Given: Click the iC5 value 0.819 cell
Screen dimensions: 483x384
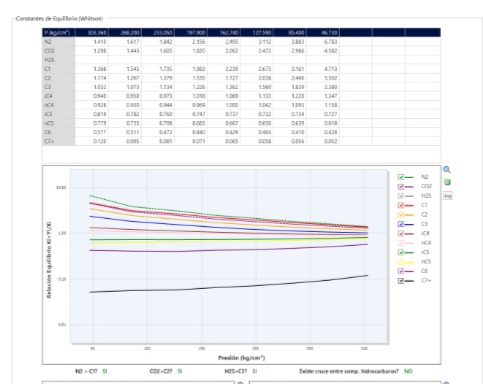Looking at the screenshot, I should pos(92,114).
